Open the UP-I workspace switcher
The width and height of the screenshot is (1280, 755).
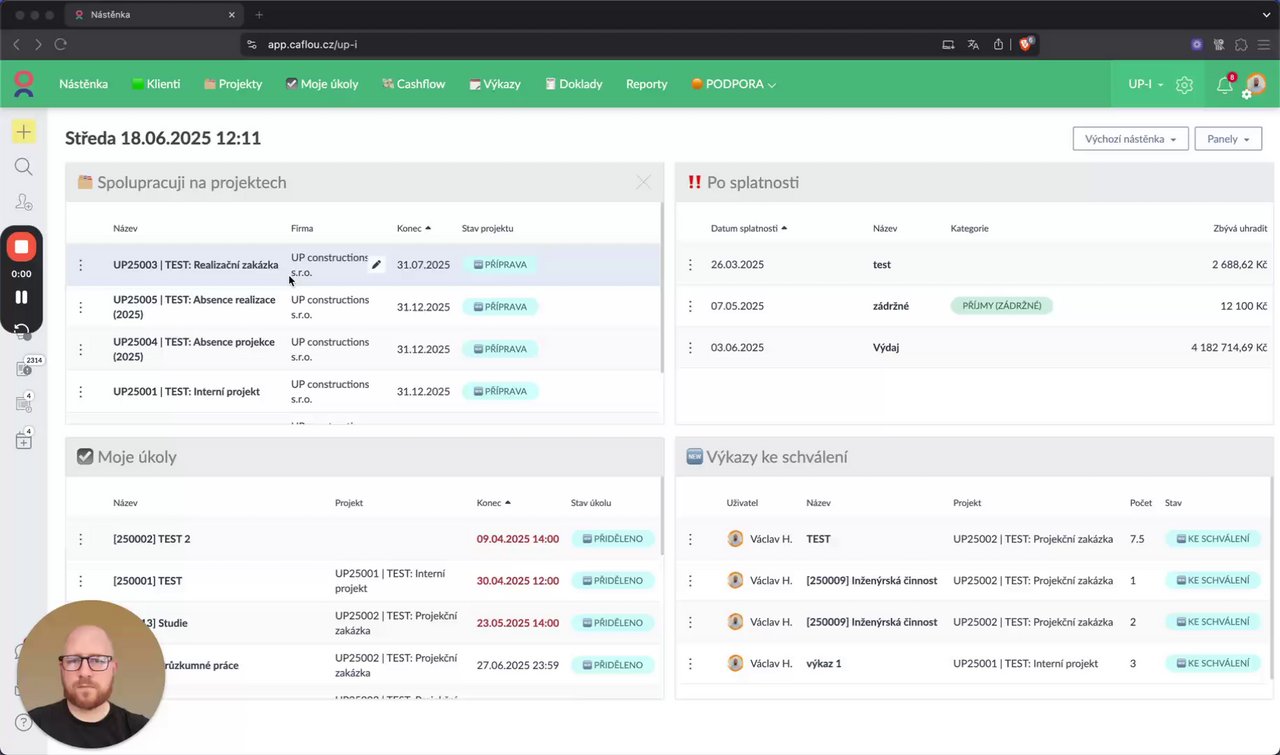pos(1146,85)
